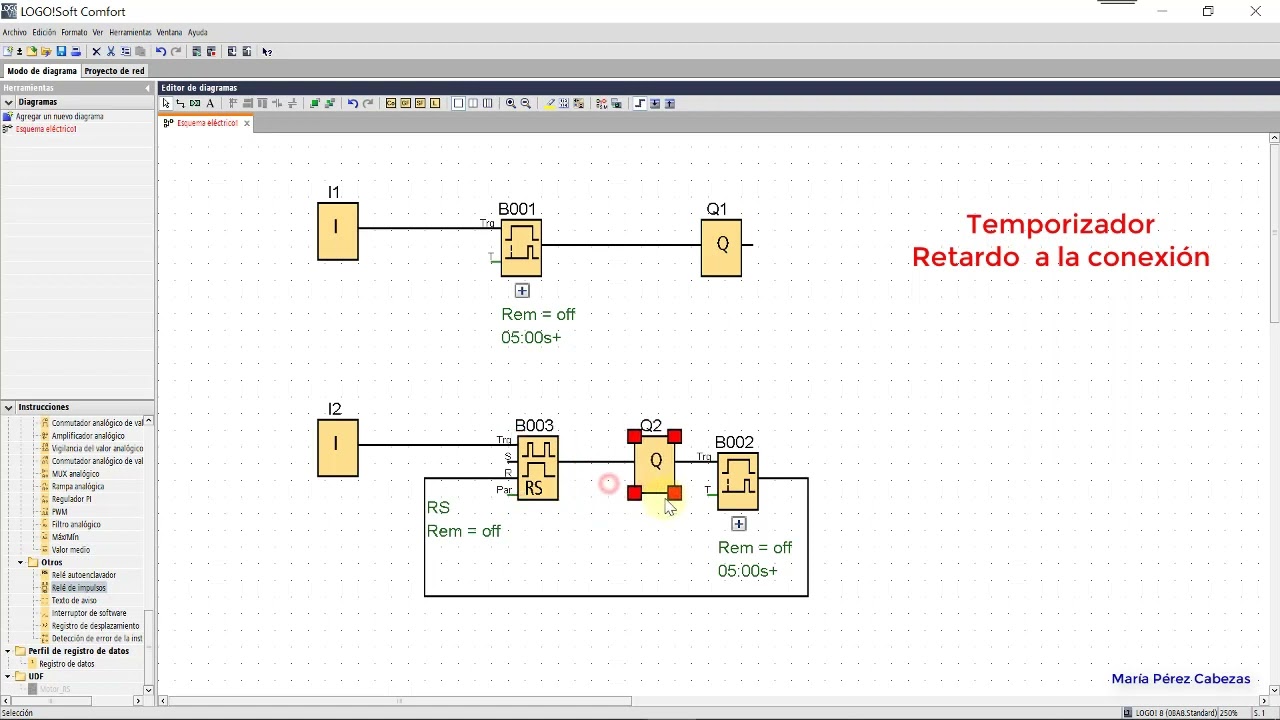
Task: Collapse the UDF folder
Action: pos(7,676)
